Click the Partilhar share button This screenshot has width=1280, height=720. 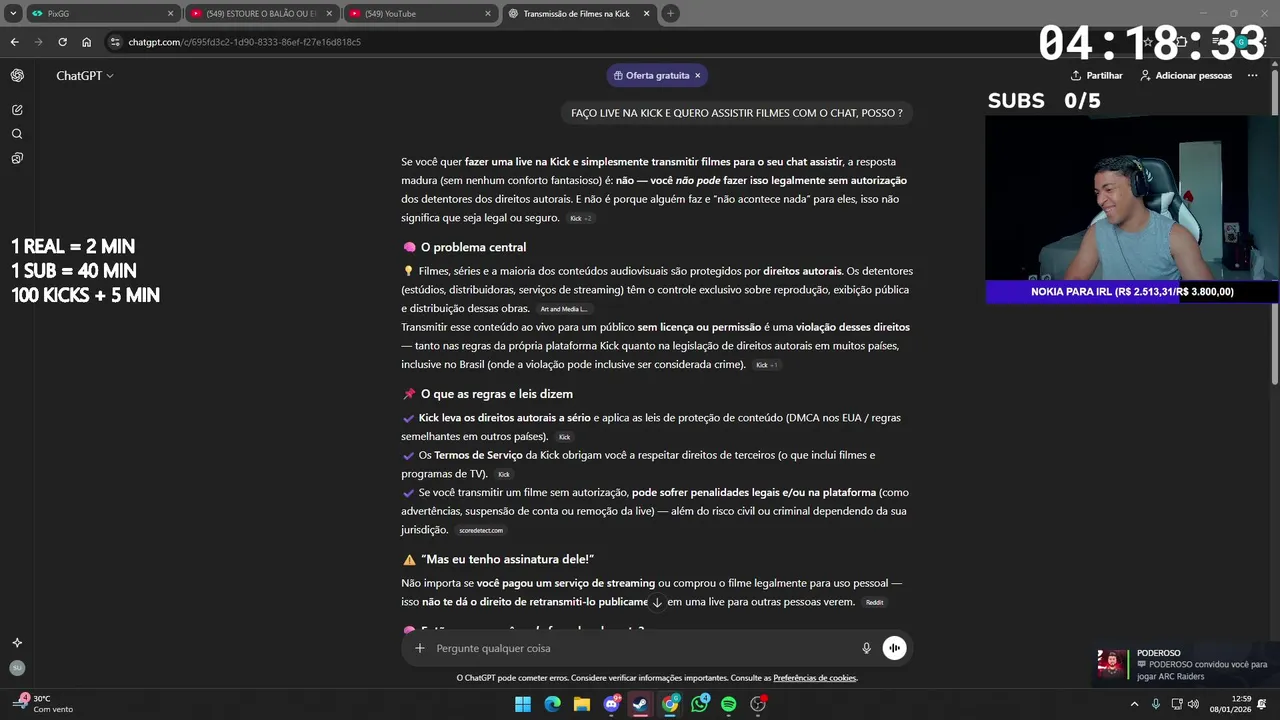pos(1096,75)
